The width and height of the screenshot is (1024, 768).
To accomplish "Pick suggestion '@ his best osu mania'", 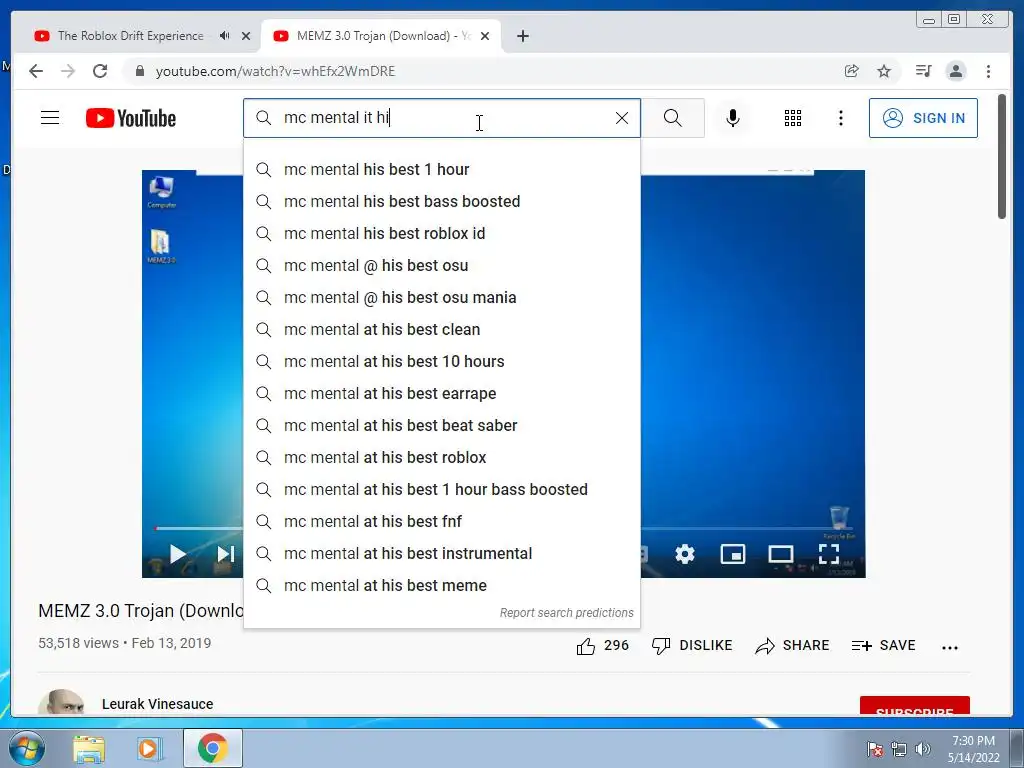I will coord(441,298).
